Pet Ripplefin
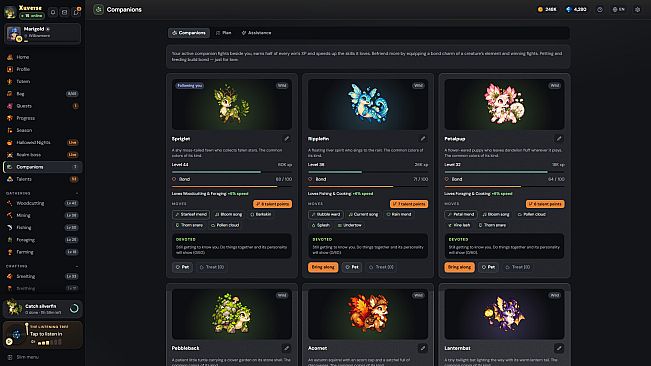The width and height of the screenshot is (651, 366). 352,267
